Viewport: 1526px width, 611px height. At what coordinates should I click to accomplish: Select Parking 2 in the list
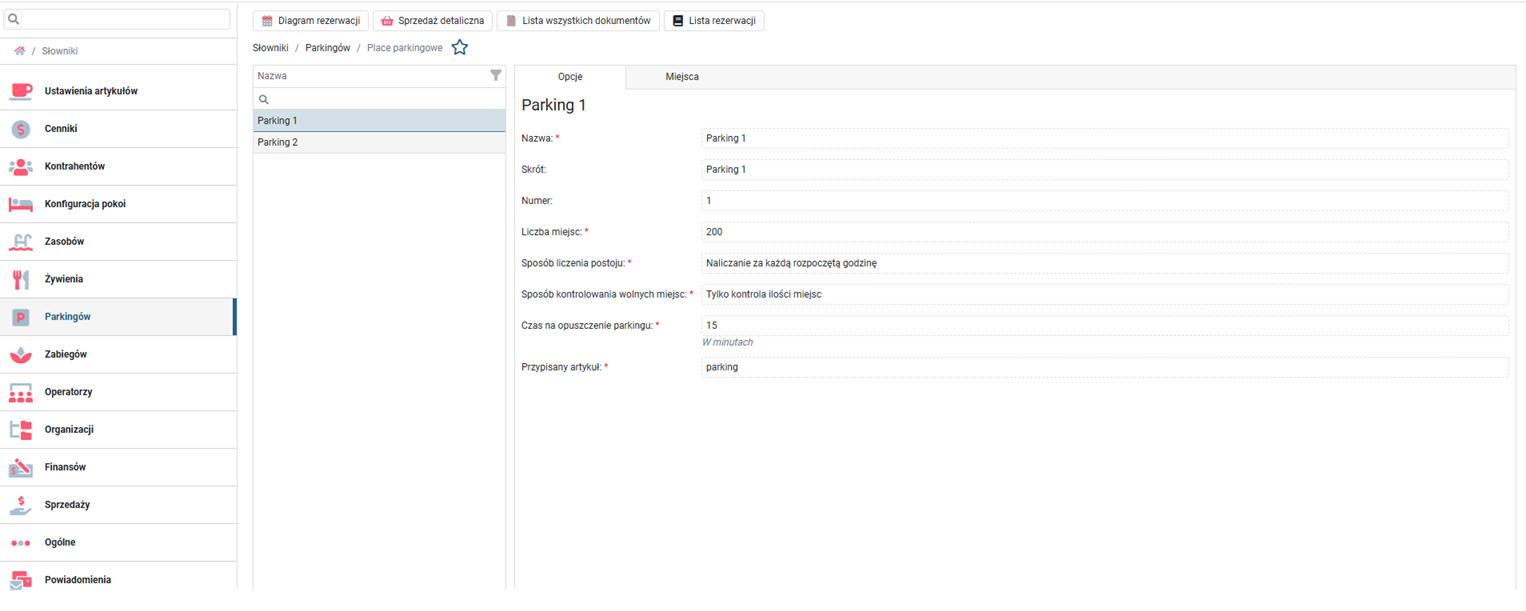click(x=379, y=142)
